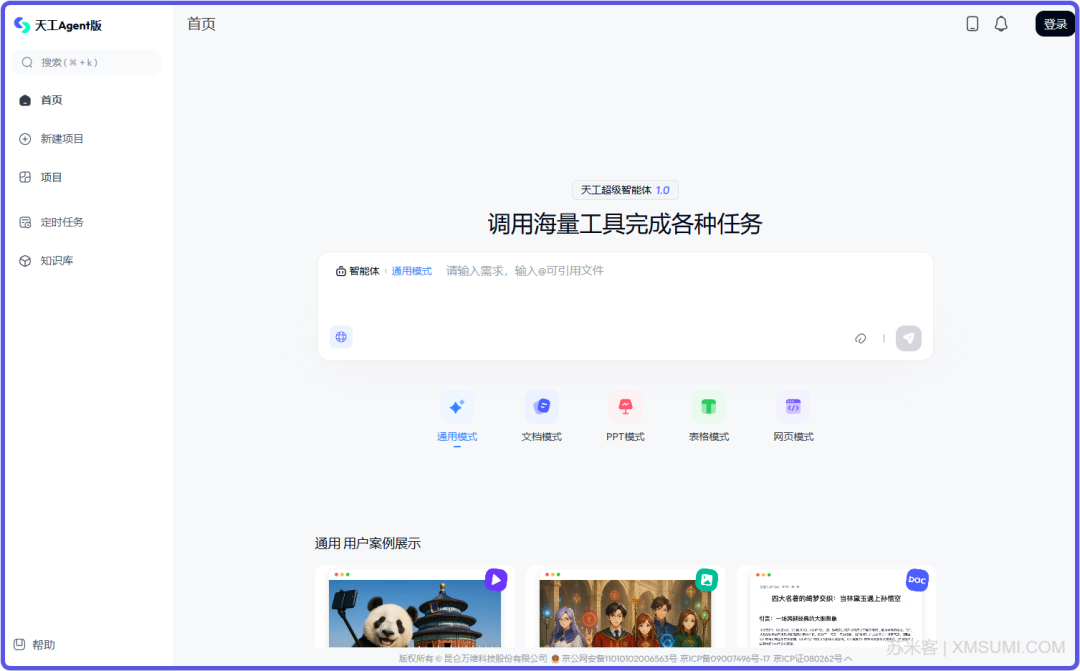Click the send paper plane button
This screenshot has height=671, width=1080.
click(908, 338)
